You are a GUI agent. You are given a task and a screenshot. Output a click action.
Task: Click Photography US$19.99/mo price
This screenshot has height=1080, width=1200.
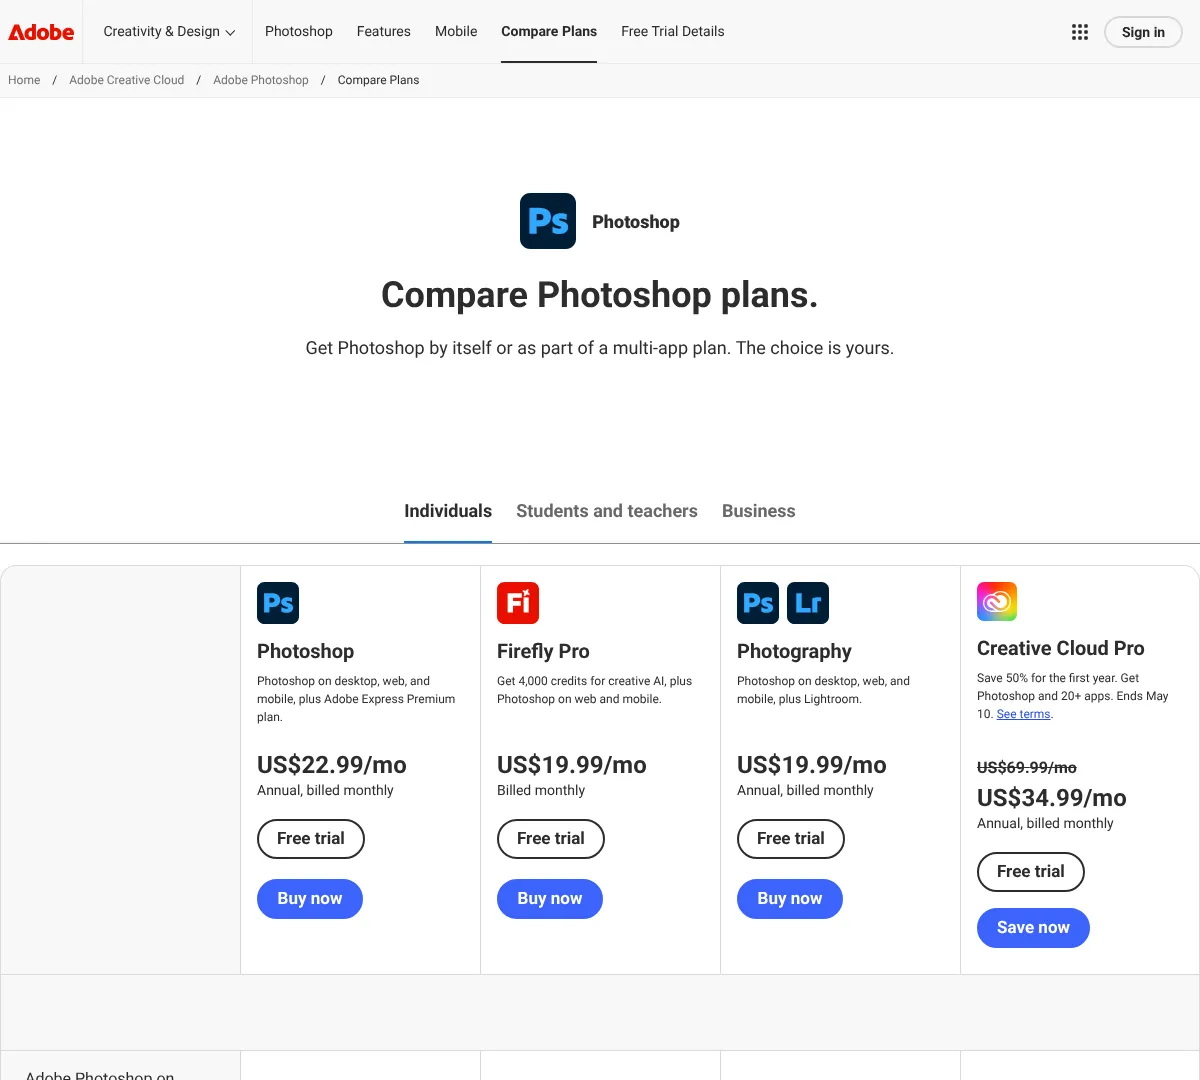click(812, 765)
